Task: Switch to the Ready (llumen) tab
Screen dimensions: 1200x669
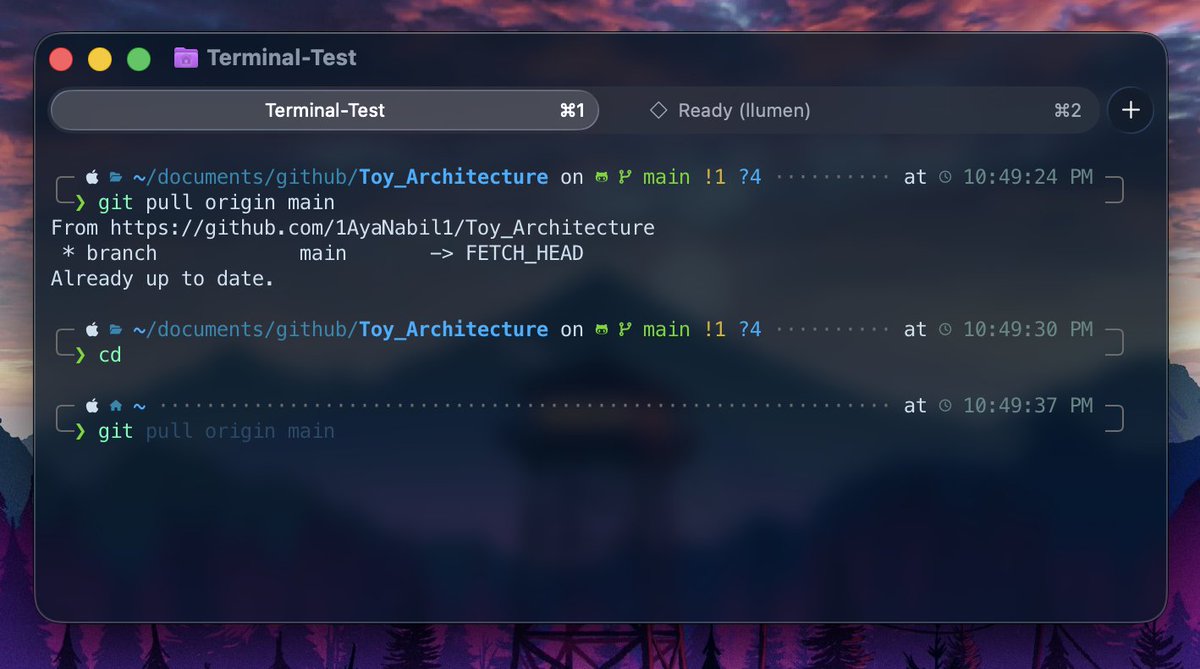Action: [x=849, y=110]
